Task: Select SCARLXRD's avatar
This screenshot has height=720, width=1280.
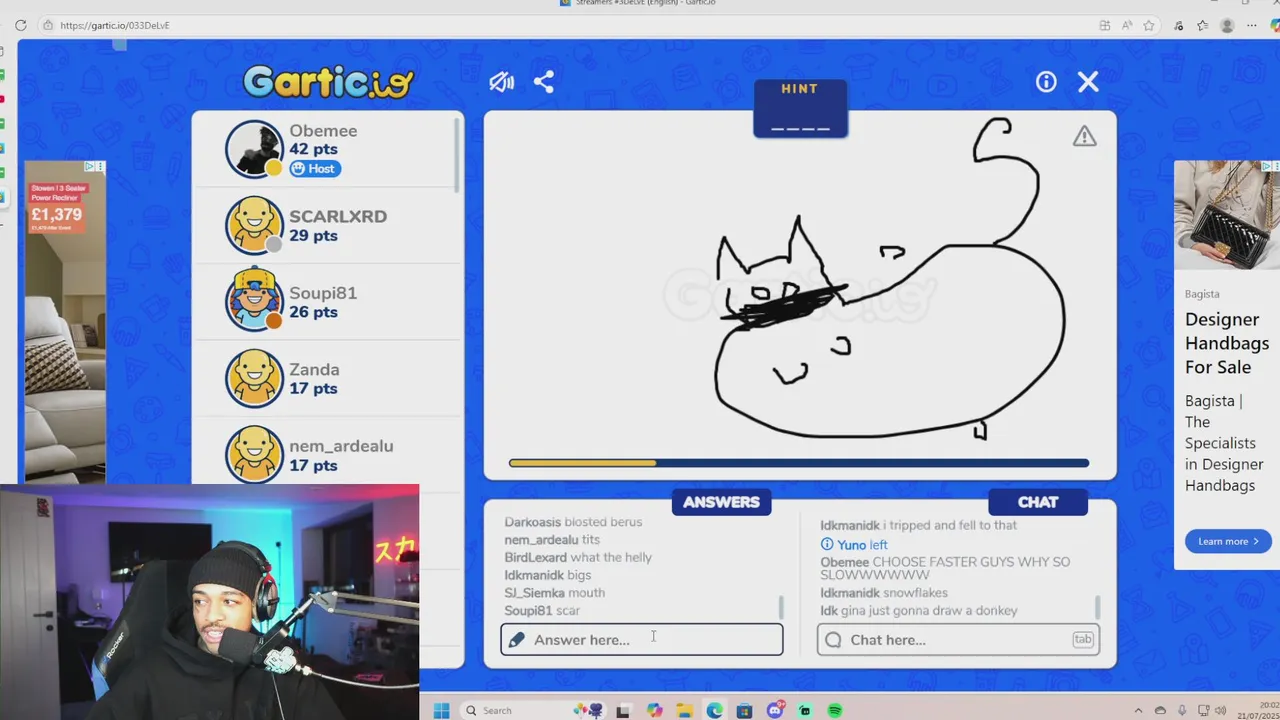Action: pyautogui.click(x=254, y=225)
